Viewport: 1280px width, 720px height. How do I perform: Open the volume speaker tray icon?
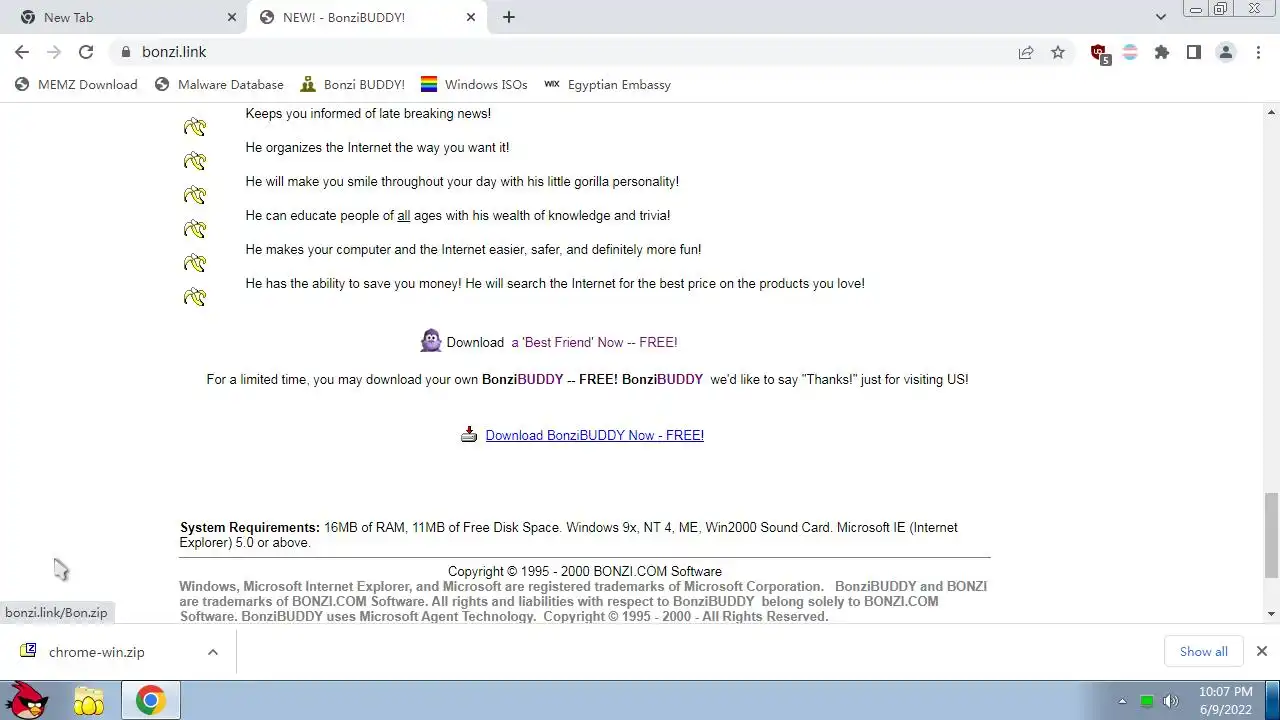click(x=1171, y=701)
